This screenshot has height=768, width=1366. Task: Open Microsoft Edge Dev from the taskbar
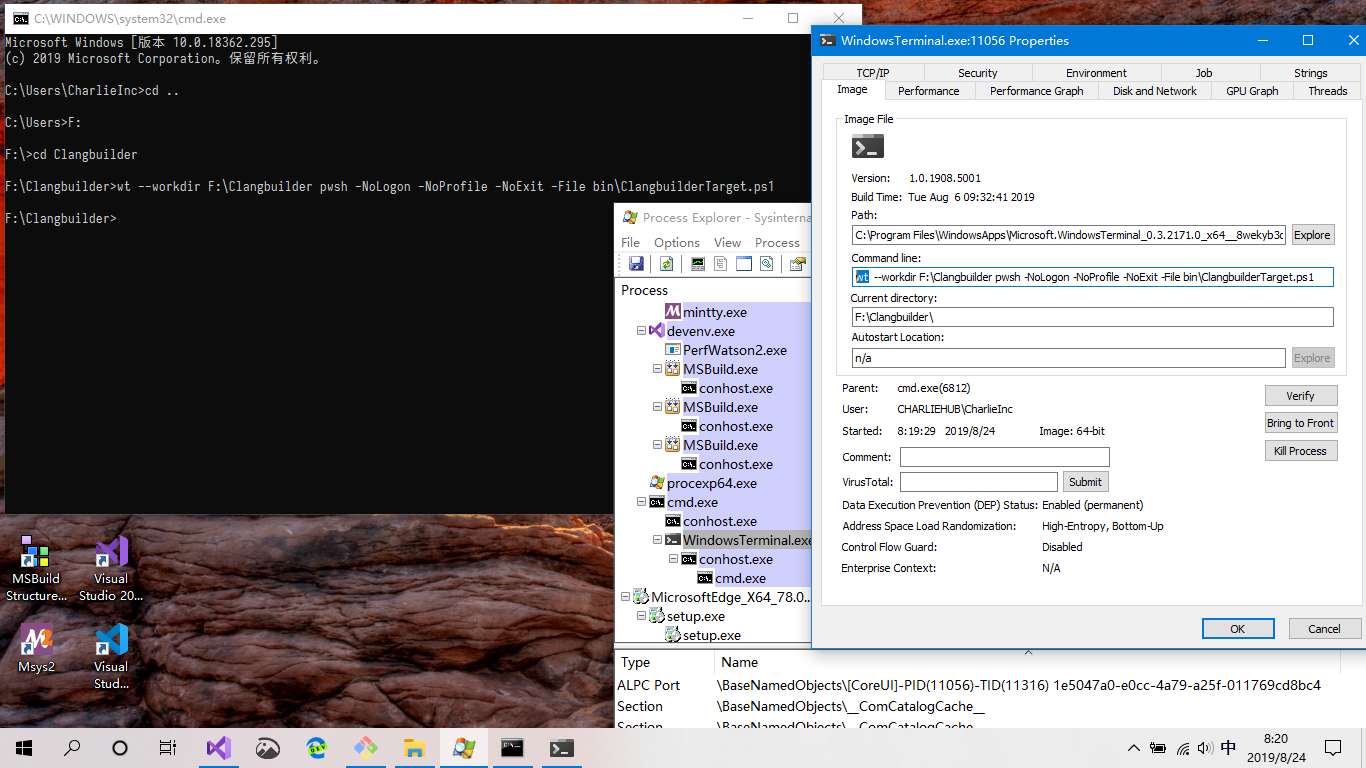click(316, 747)
